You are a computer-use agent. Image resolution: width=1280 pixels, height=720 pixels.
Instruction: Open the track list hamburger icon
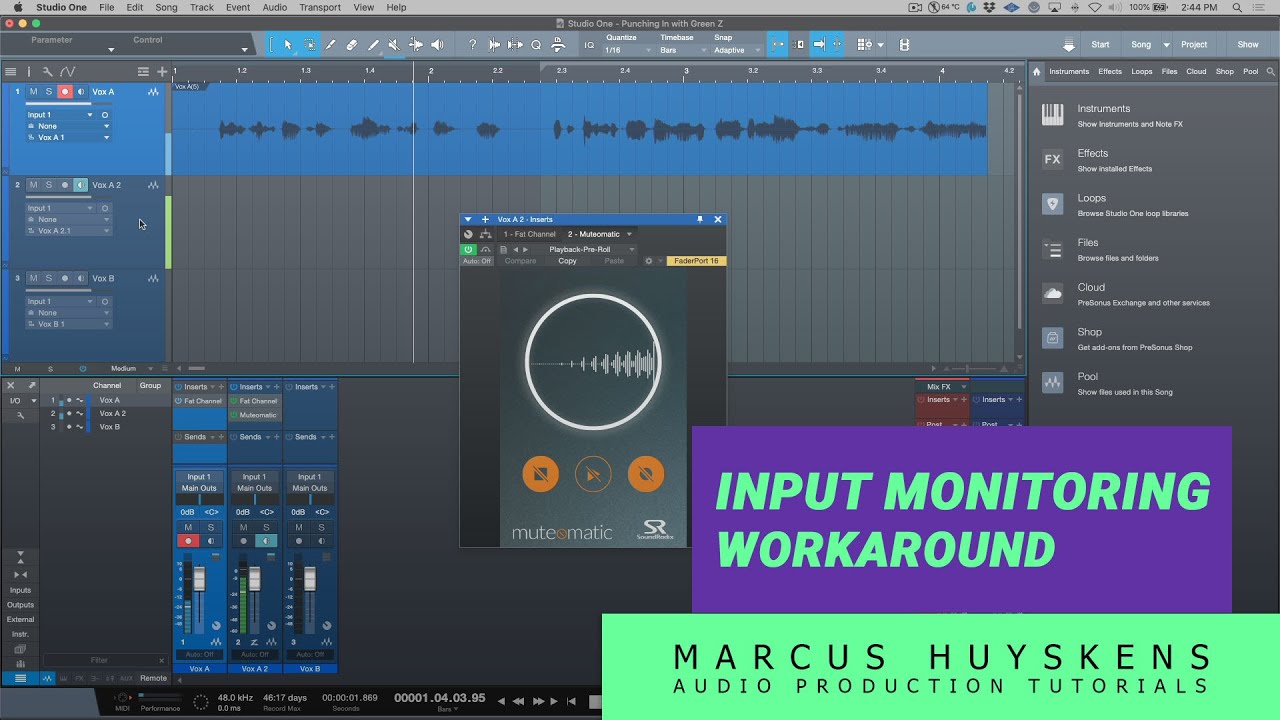pos(11,72)
